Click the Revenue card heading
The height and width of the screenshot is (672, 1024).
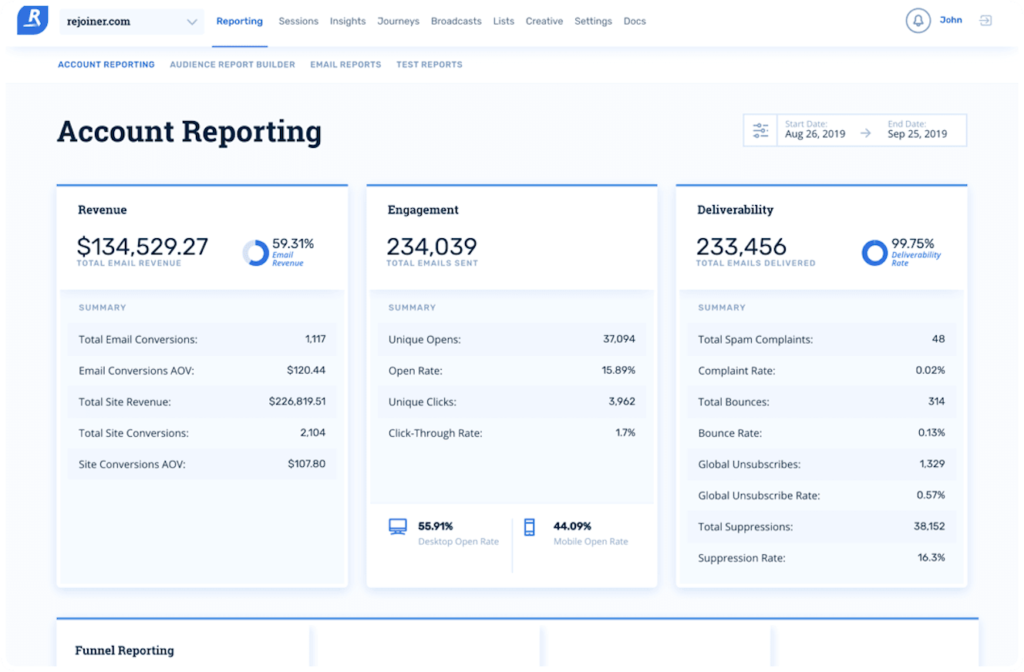pos(103,210)
